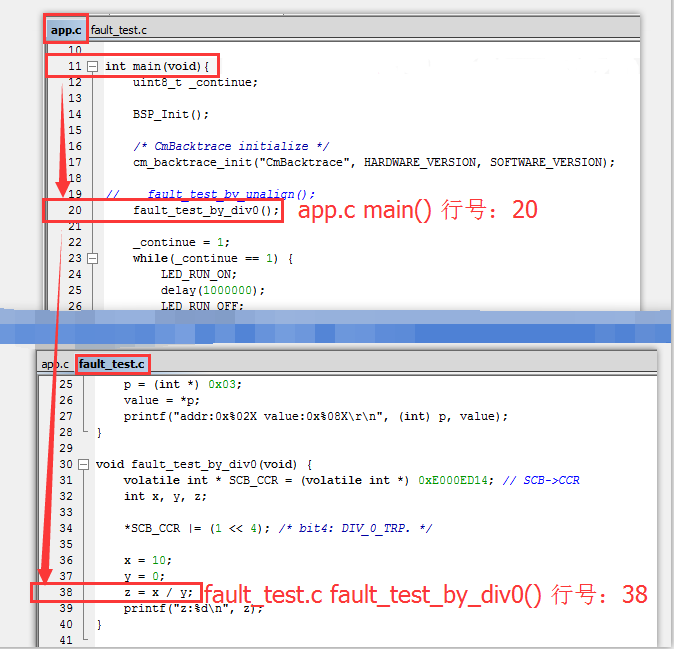Viewport: 674px width, 649px height.
Task: Place cursor on the fault_test_by_div0() call
Action: (206, 210)
